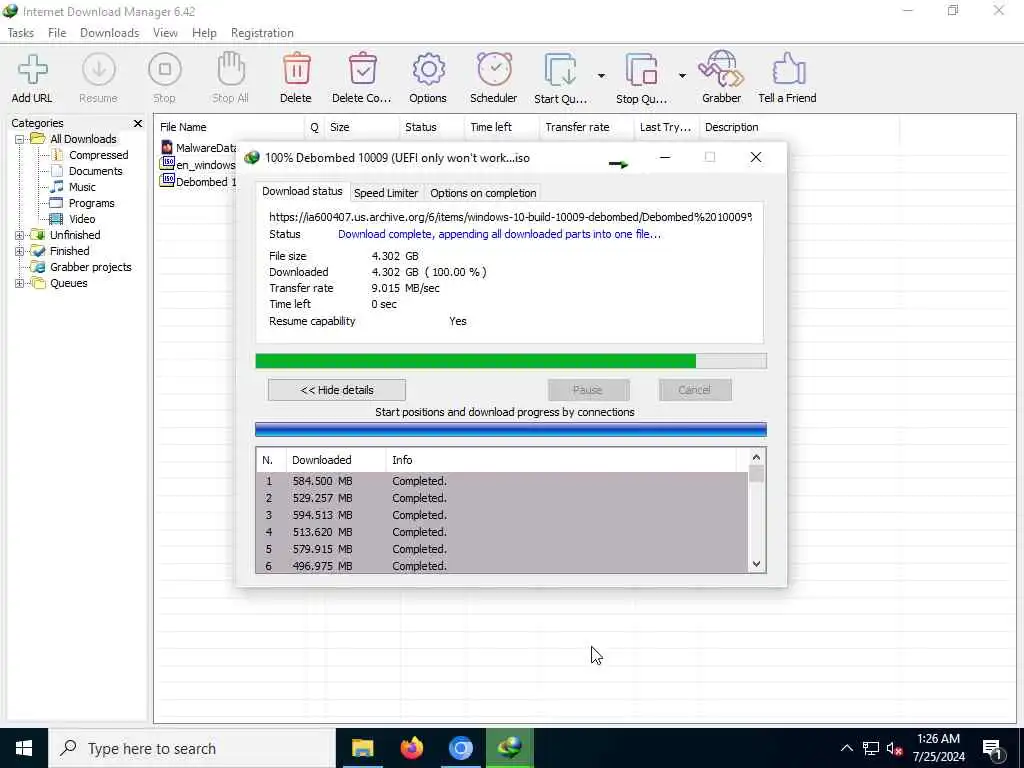The height and width of the screenshot is (768, 1024).
Task: Open the File menu
Action: [x=57, y=33]
